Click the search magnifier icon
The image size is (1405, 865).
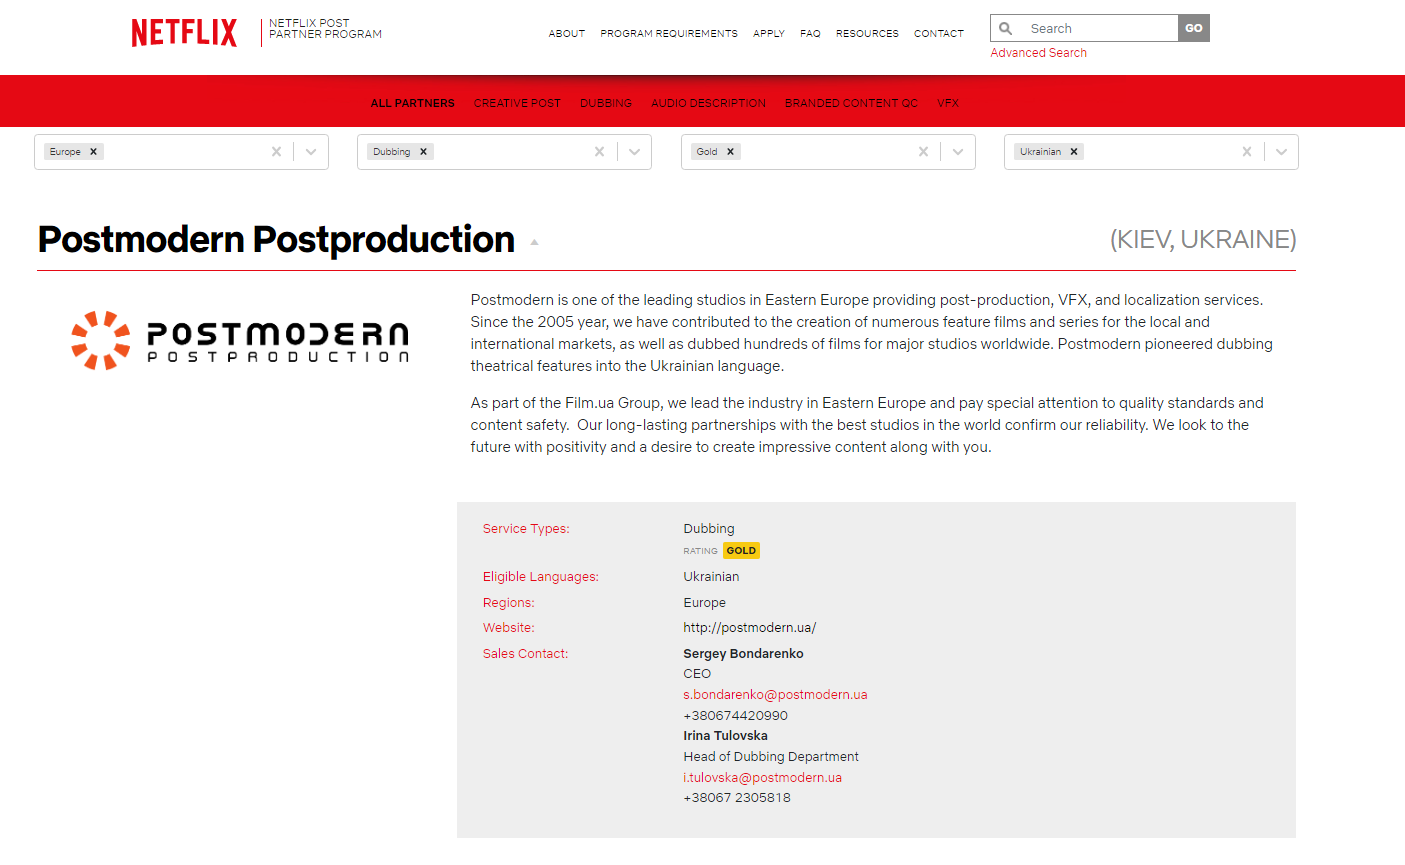pyautogui.click(x=1006, y=28)
